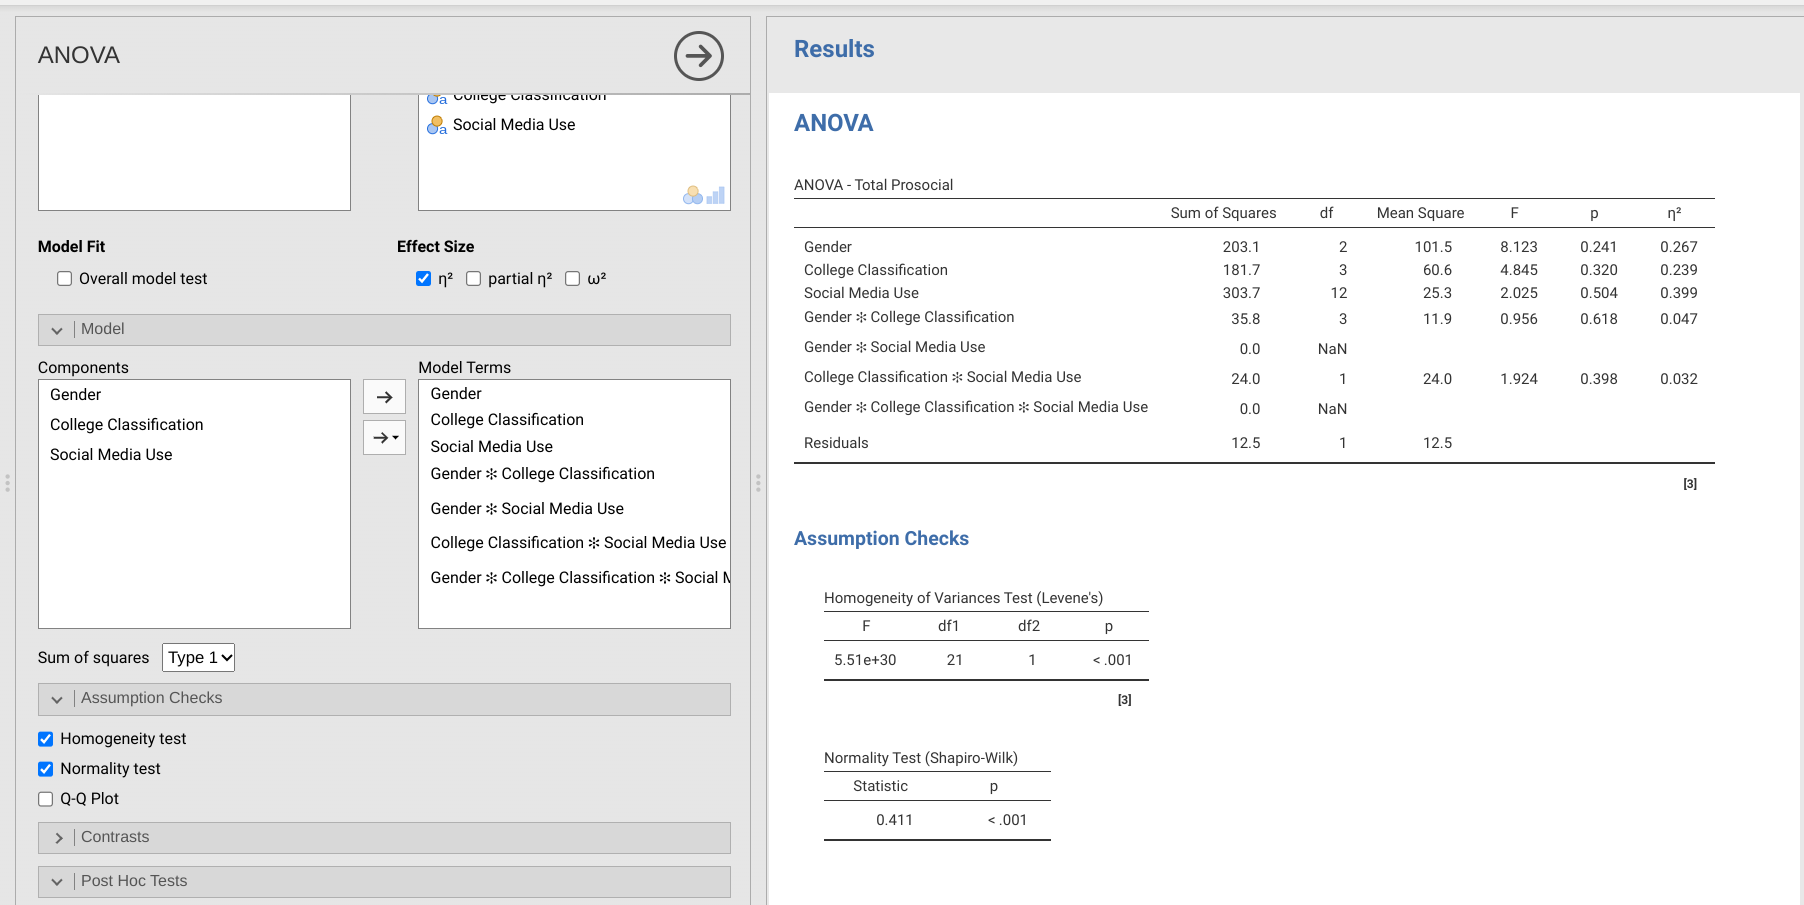Uncheck the η² effect size checkbox
The width and height of the screenshot is (1804, 905).
(x=424, y=279)
